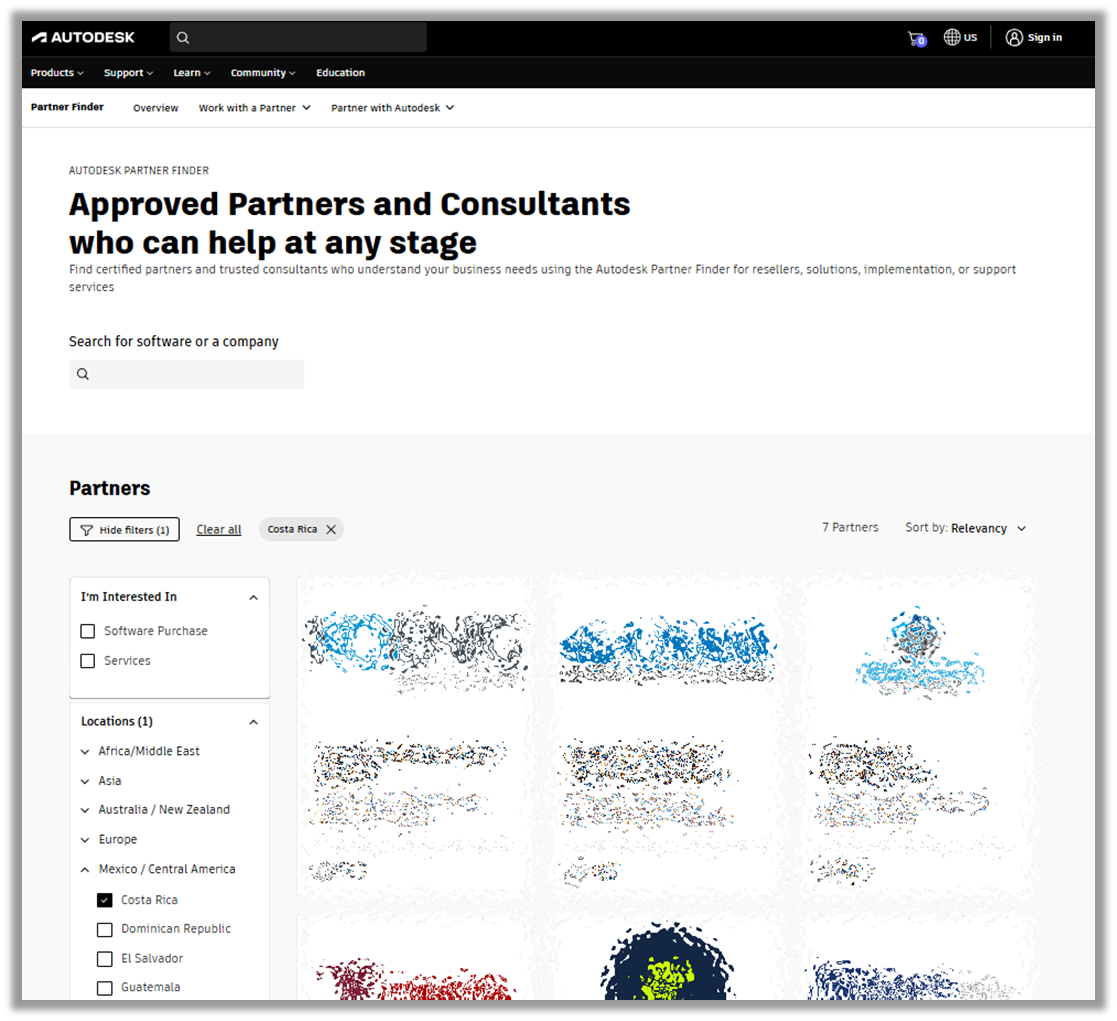Expand Partner with Autodesk dropdown
The width and height of the screenshot is (1117, 1021).
point(393,108)
